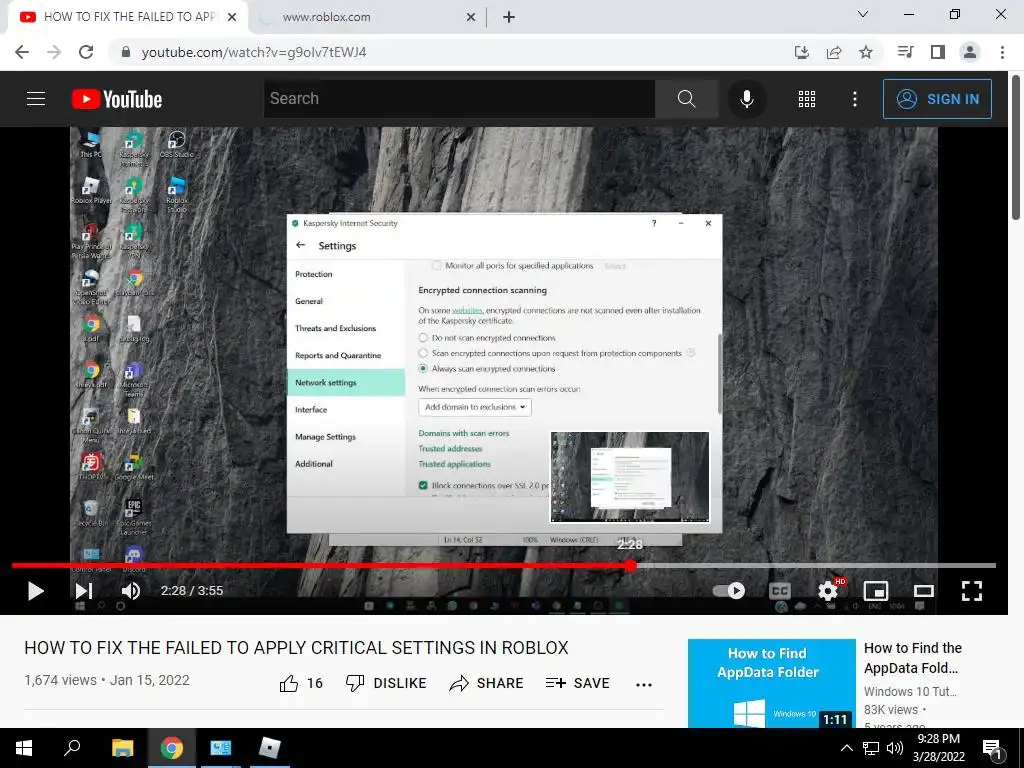Viewport: 1024px width, 768px height.
Task: Start voice search with microphone icon
Action: click(746, 99)
